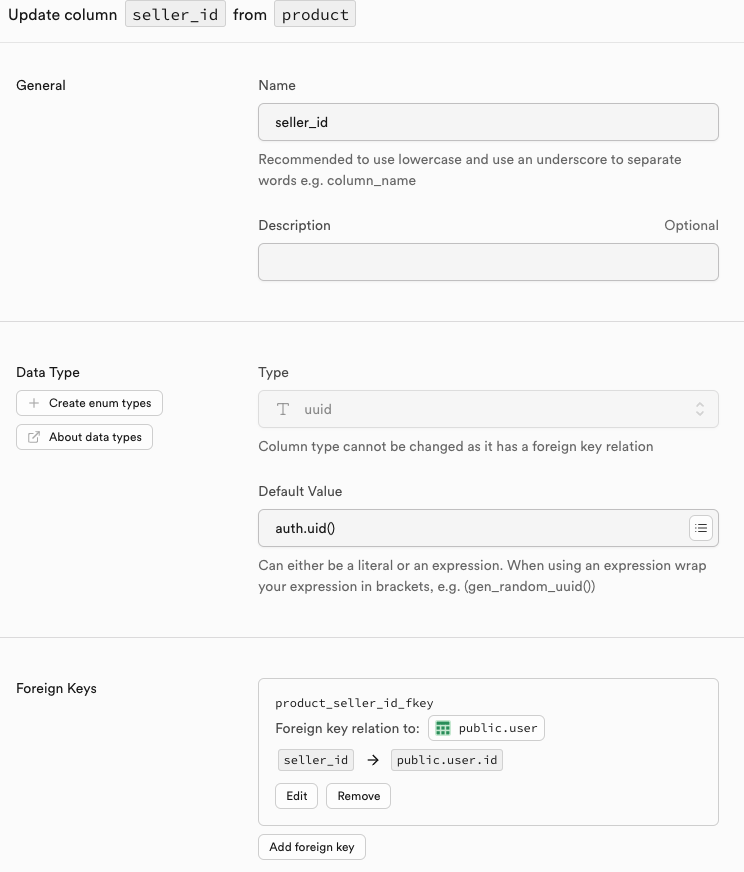Click the seller_id tag in the title
This screenshot has height=872, width=744.
click(x=175, y=16)
